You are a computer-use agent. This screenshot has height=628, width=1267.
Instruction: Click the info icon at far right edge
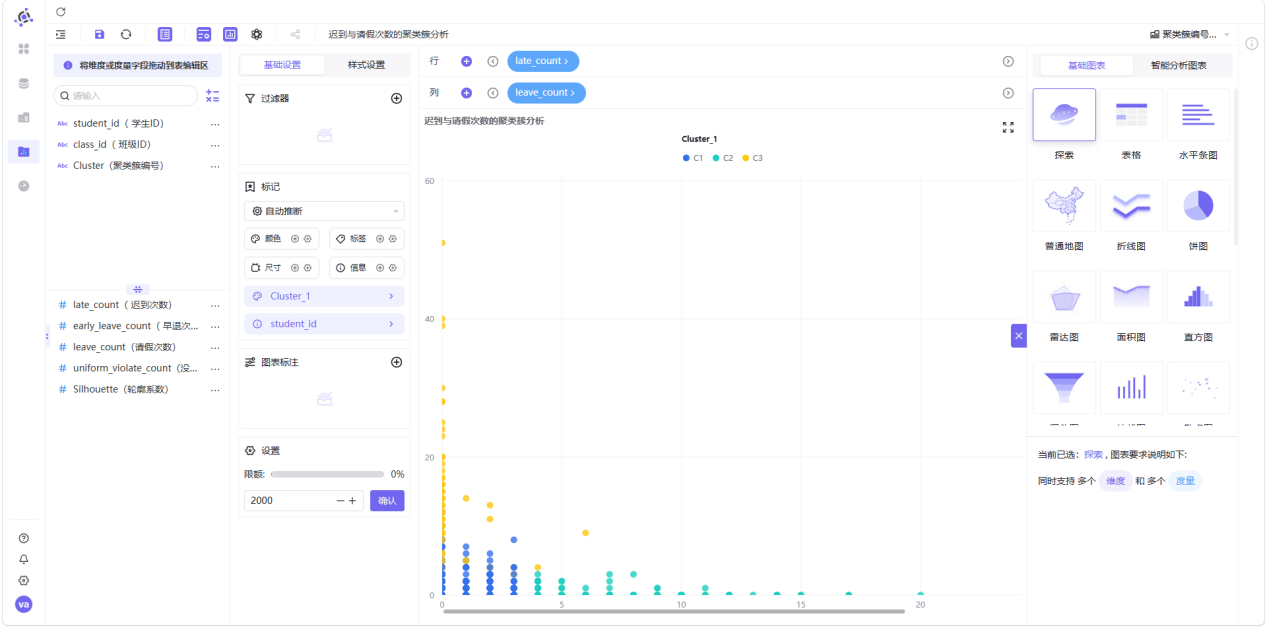click(x=1251, y=43)
